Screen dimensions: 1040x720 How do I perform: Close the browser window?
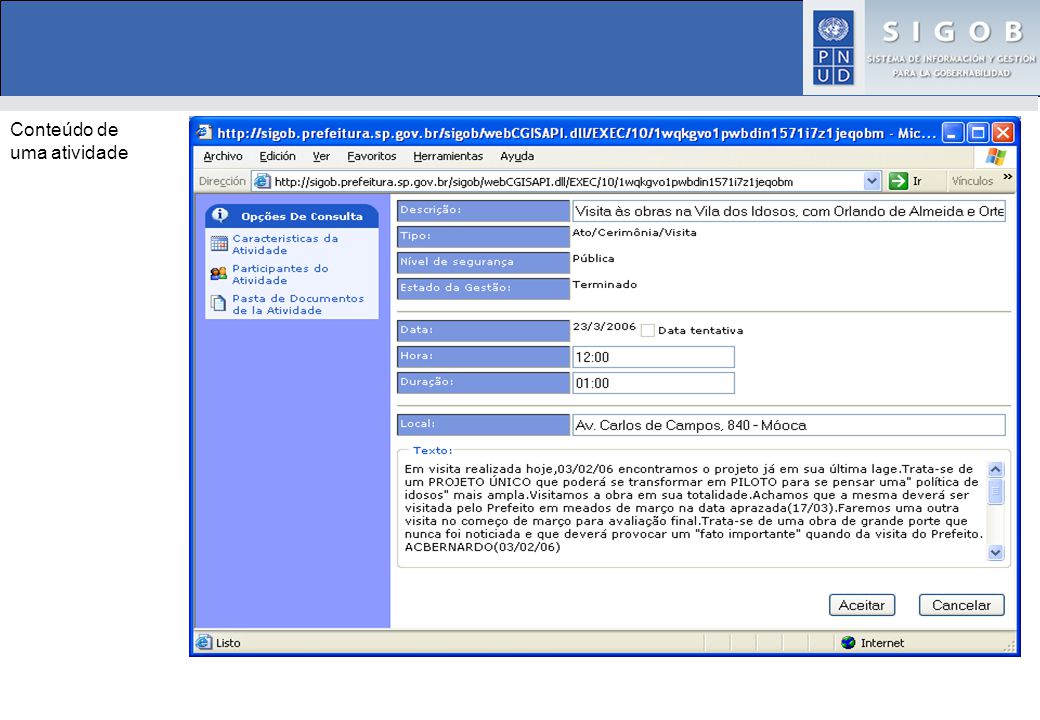tap(1002, 133)
